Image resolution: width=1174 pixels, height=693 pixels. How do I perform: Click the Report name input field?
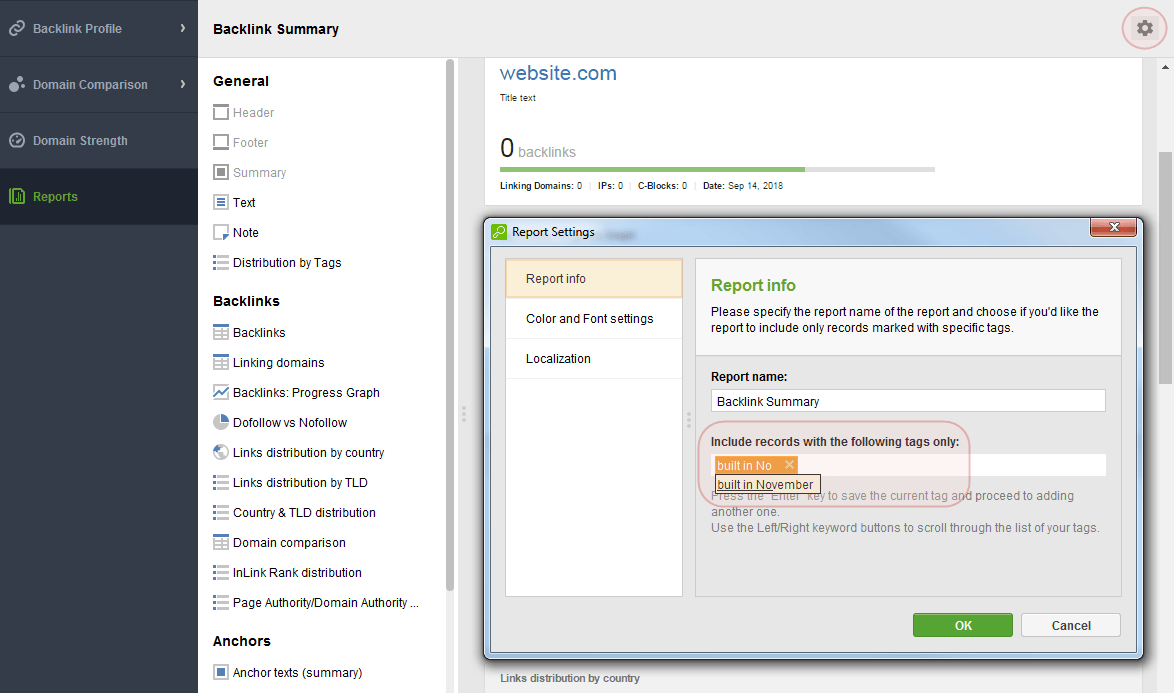[x=907, y=401]
